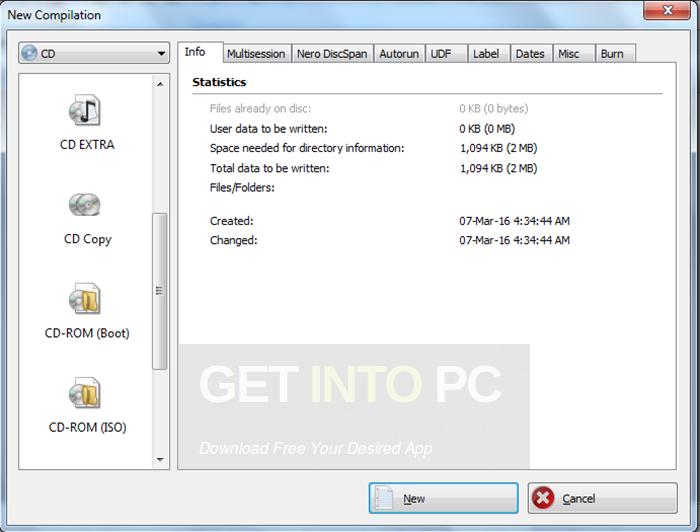Open the Multisession tab
The image size is (700, 532).
tap(256, 54)
